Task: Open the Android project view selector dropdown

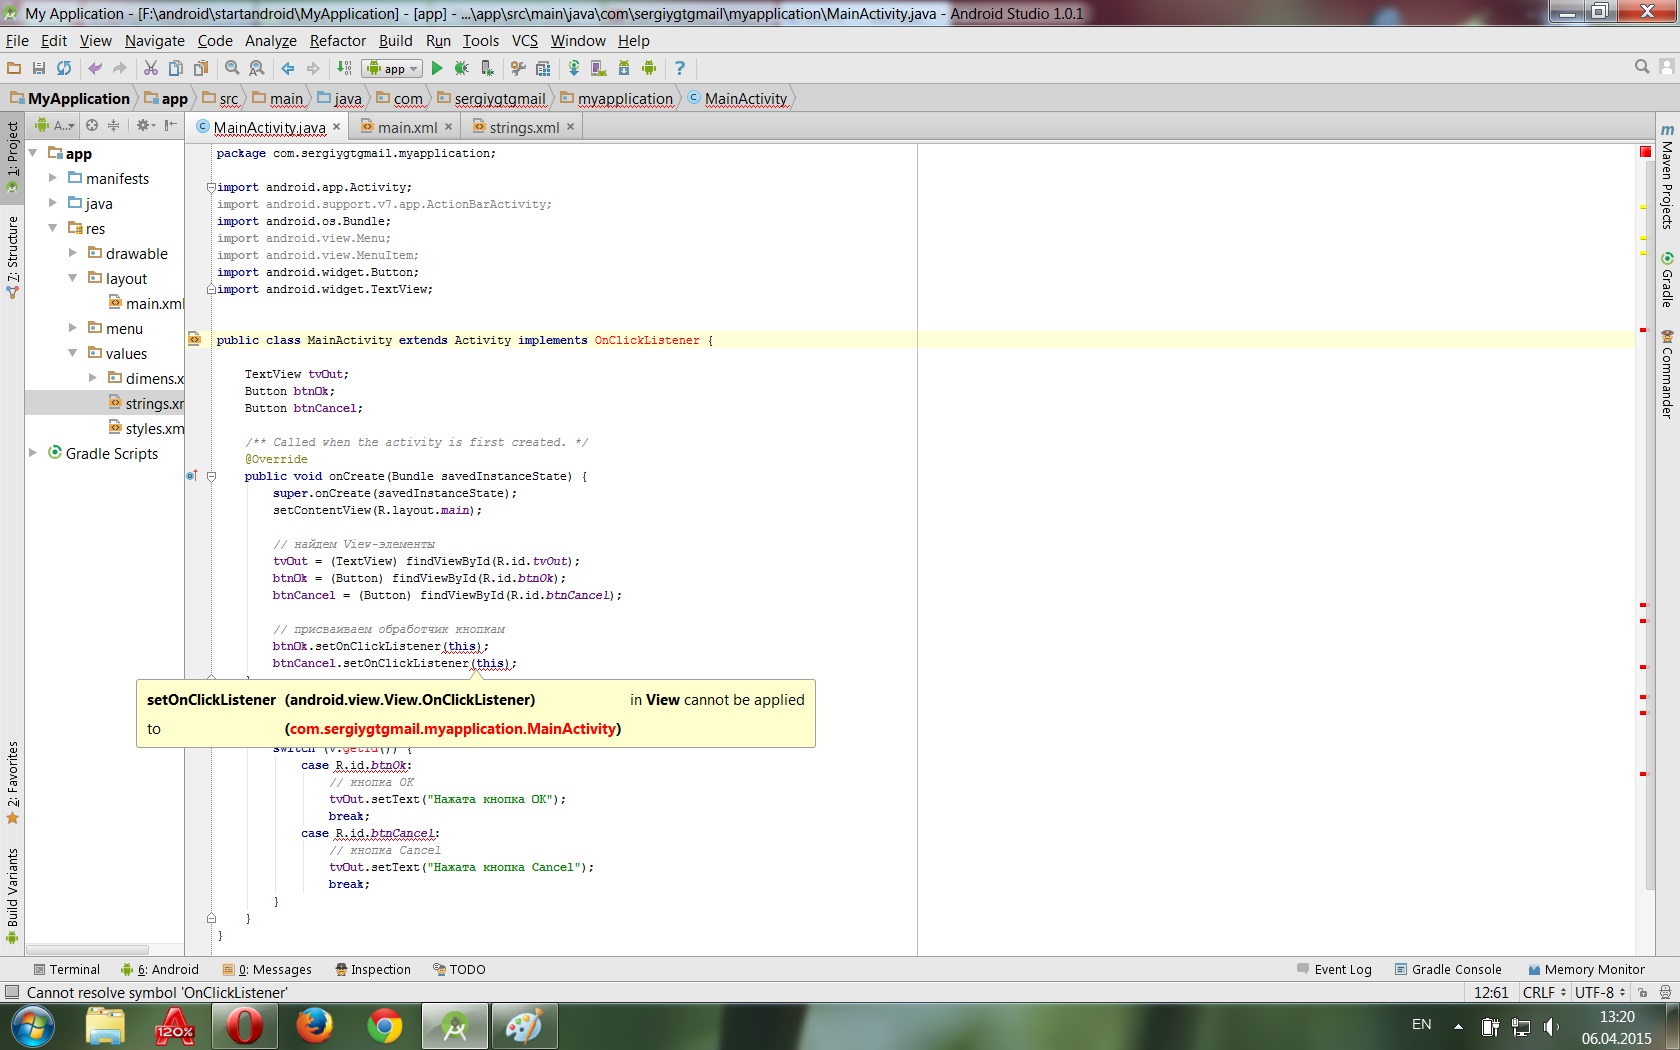Action: [55, 125]
